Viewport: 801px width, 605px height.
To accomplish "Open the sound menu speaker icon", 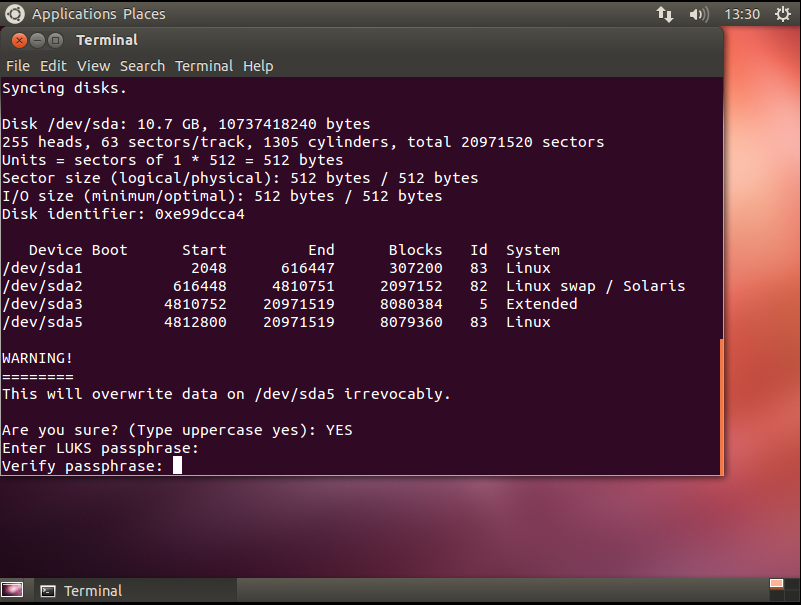I will (x=698, y=14).
